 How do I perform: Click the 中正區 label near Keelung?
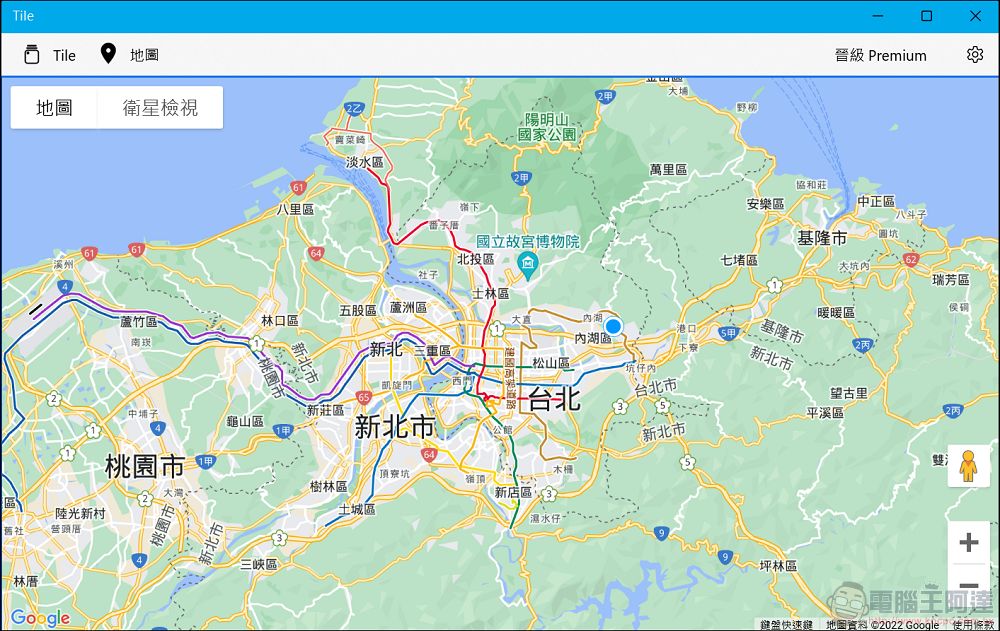876,202
